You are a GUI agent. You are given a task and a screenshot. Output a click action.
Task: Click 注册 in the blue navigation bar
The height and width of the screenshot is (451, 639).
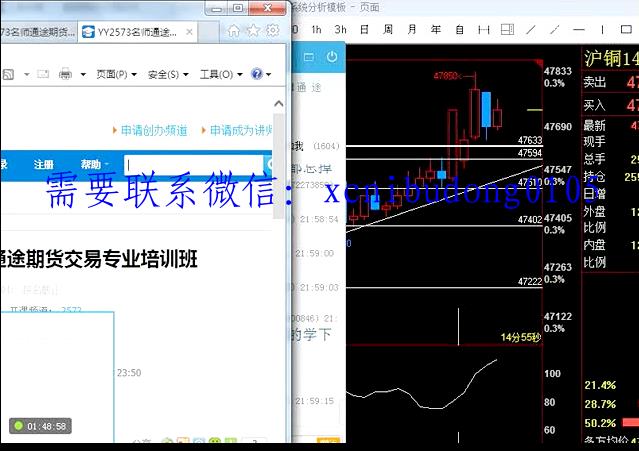pyautogui.click(x=44, y=165)
